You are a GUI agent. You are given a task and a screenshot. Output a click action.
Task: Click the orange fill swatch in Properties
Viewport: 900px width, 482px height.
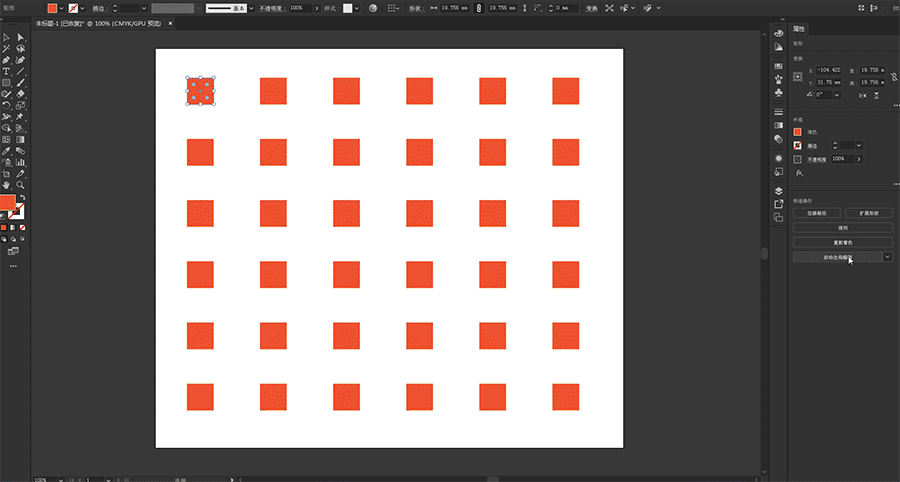coord(798,132)
